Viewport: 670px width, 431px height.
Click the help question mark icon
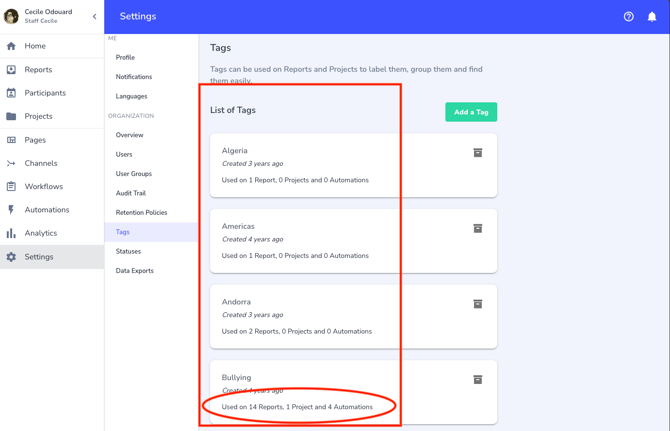pyautogui.click(x=628, y=16)
